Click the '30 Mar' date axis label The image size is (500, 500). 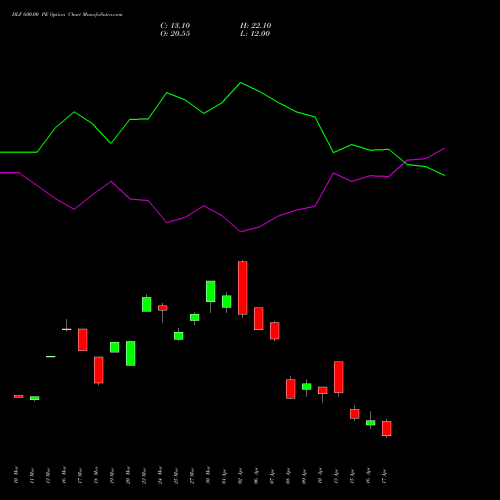coord(208,475)
